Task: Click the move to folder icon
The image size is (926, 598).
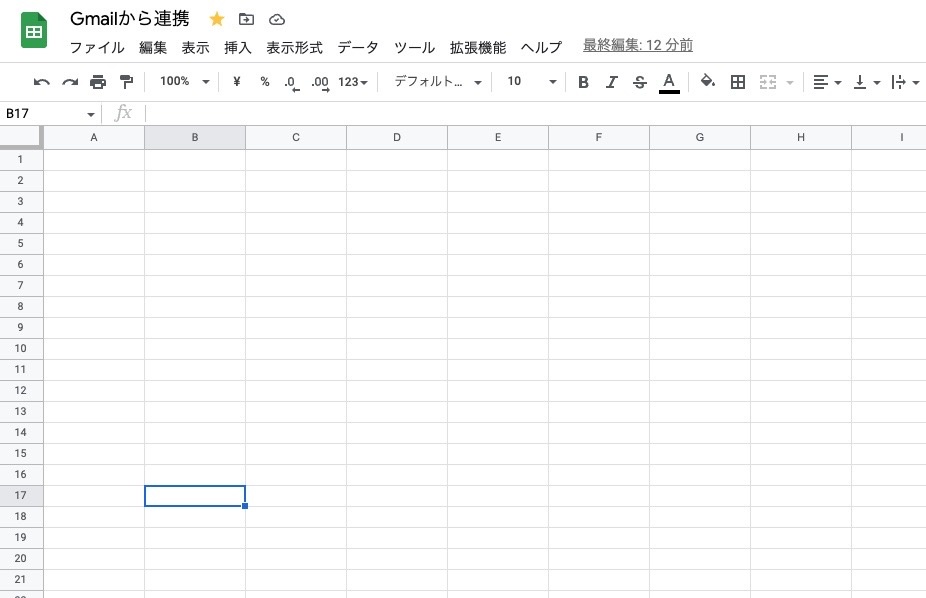Action: 246,19
